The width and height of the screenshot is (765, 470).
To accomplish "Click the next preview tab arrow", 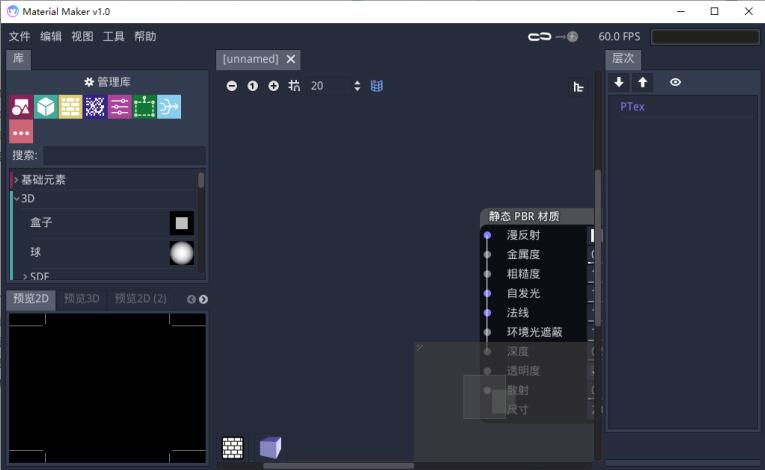I will click(x=203, y=299).
